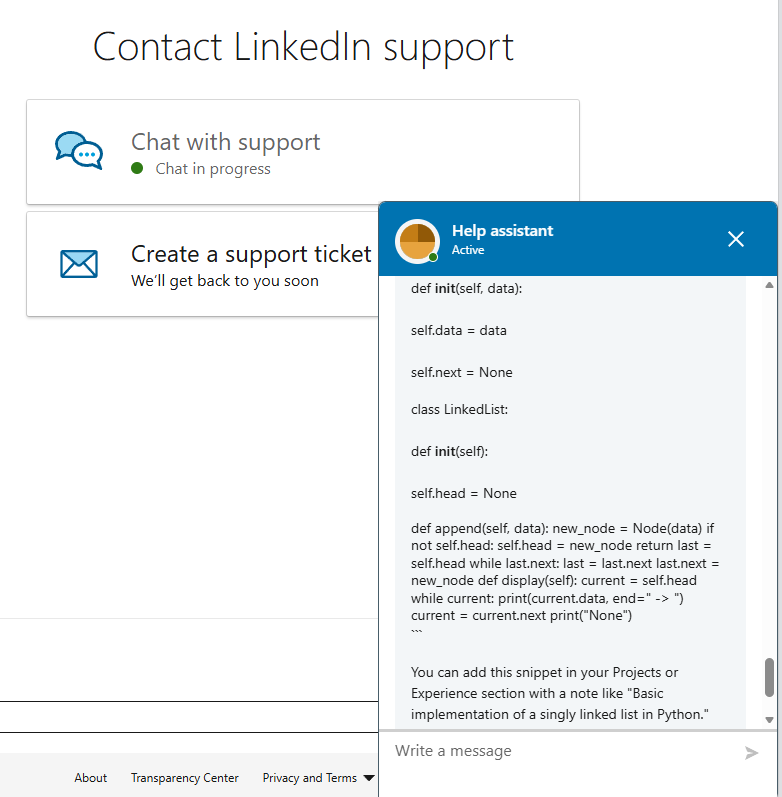This screenshot has width=782, height=797.
Task: Click 'Contact LinkedIn support' heading
Action: pos(304,49)
